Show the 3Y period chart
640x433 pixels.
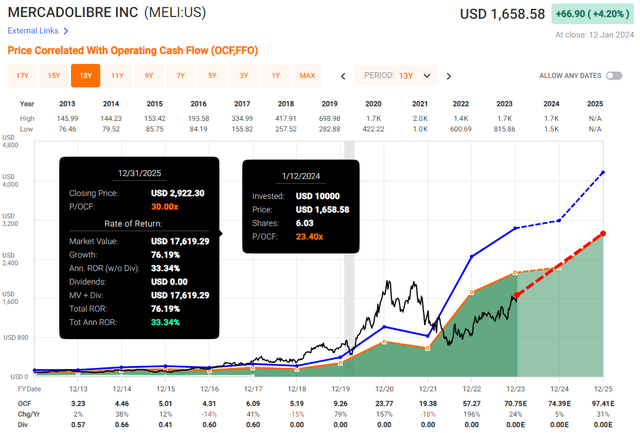point(244,75)
